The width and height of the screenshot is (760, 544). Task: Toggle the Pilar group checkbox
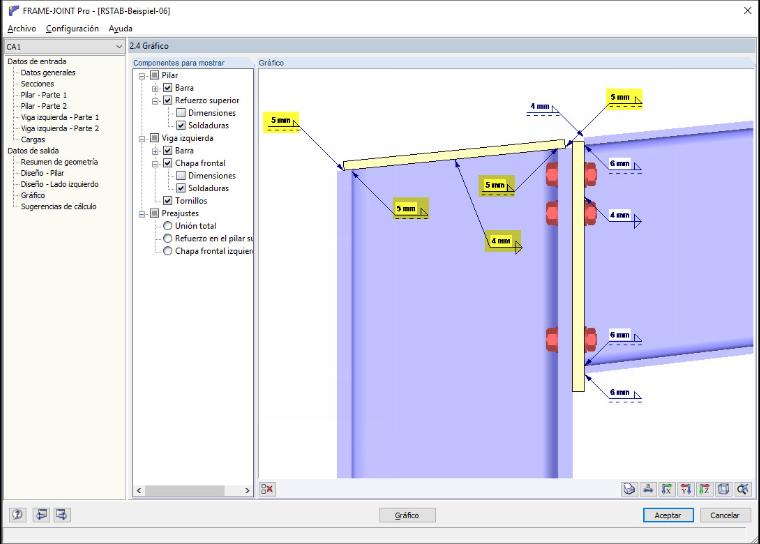point(155,75)
